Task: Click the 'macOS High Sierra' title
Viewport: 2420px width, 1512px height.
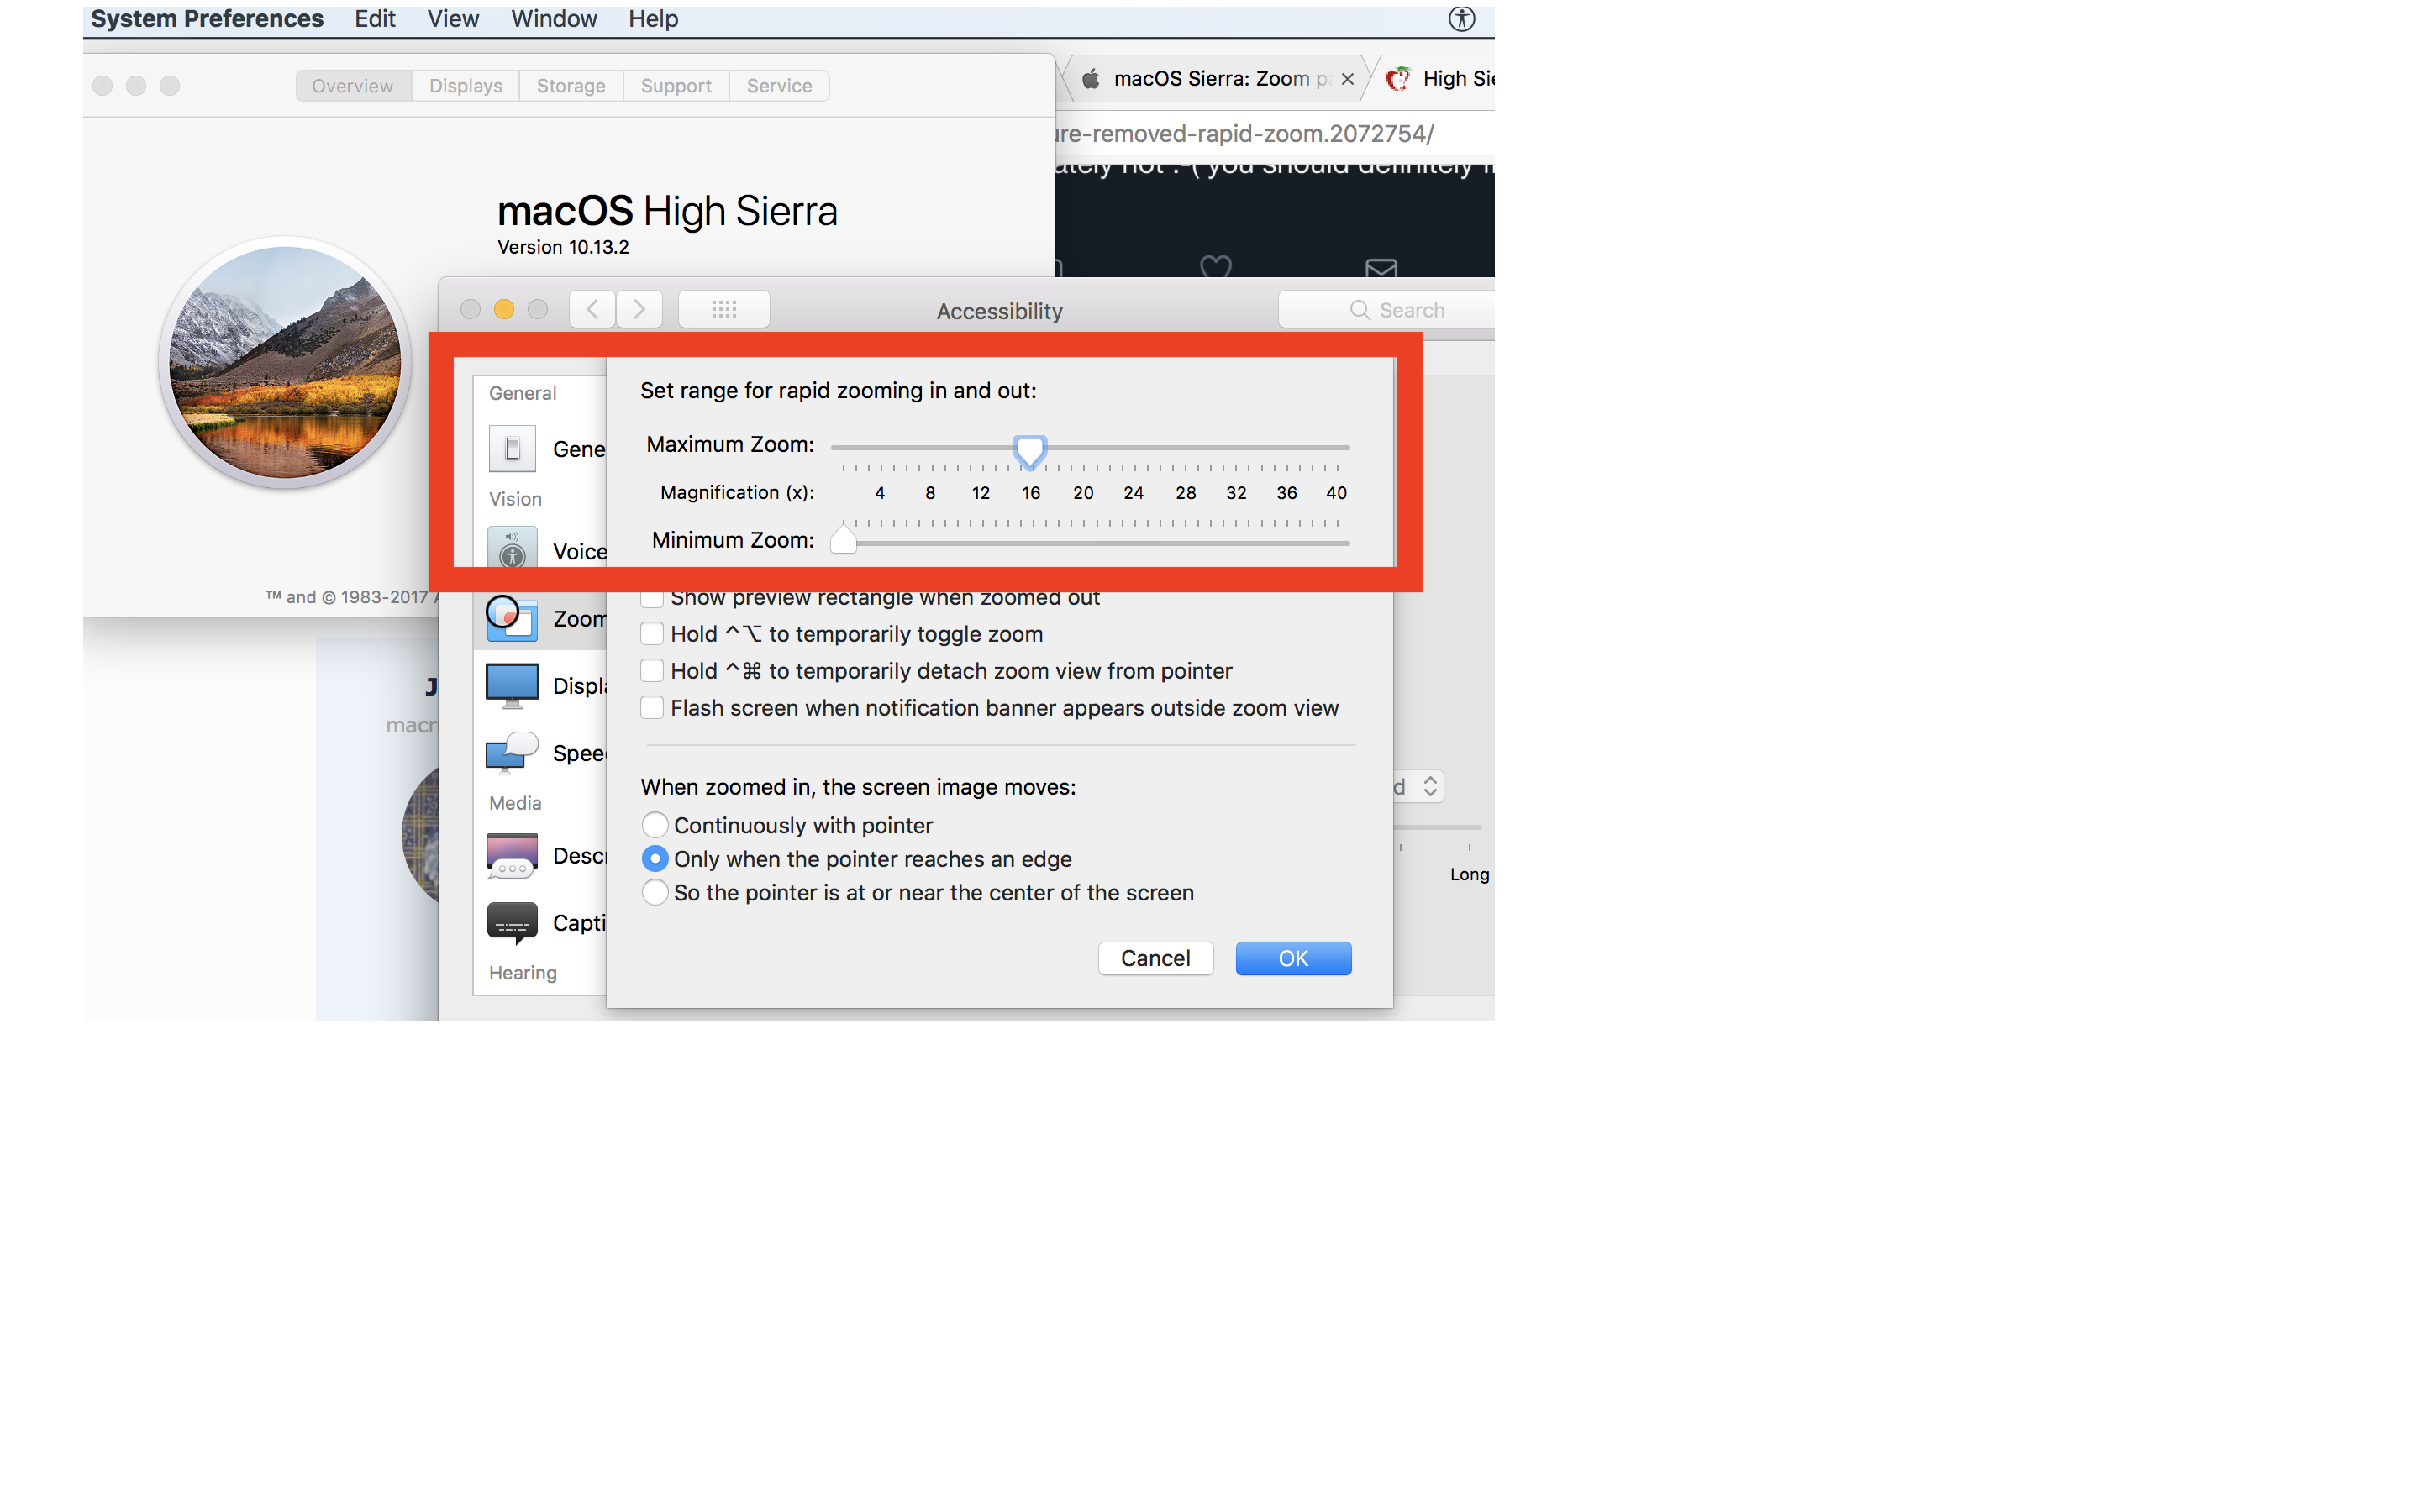Action: coord(667,211)
